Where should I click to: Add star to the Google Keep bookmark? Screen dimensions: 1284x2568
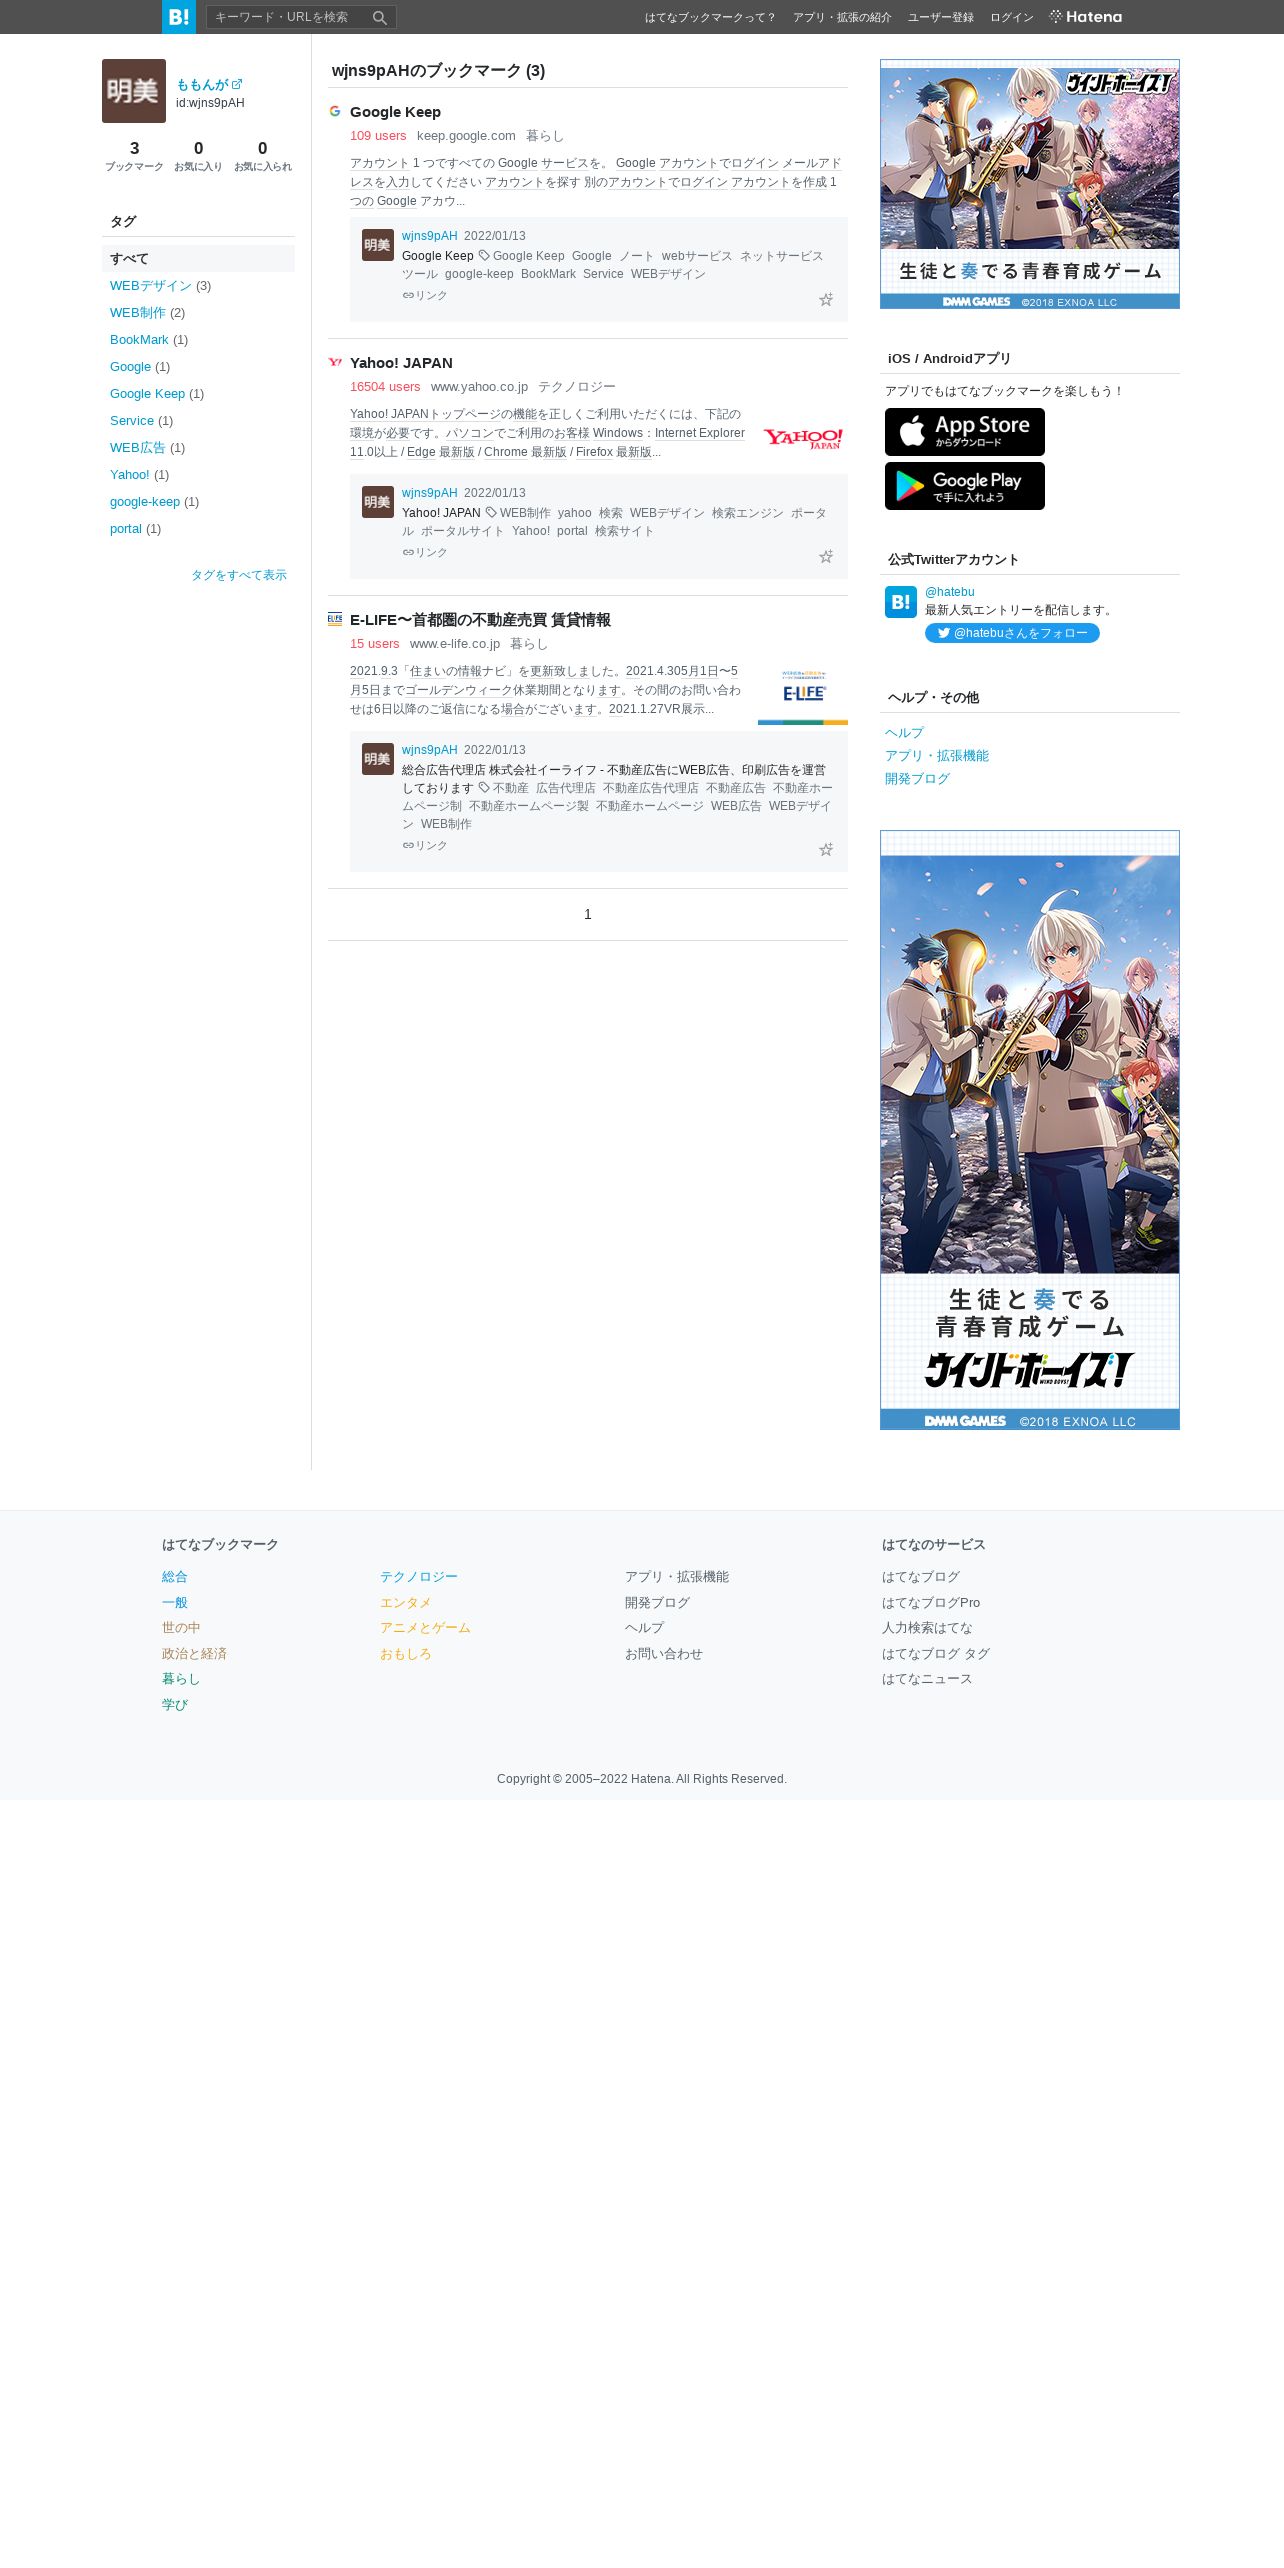[x=826, y=299]
